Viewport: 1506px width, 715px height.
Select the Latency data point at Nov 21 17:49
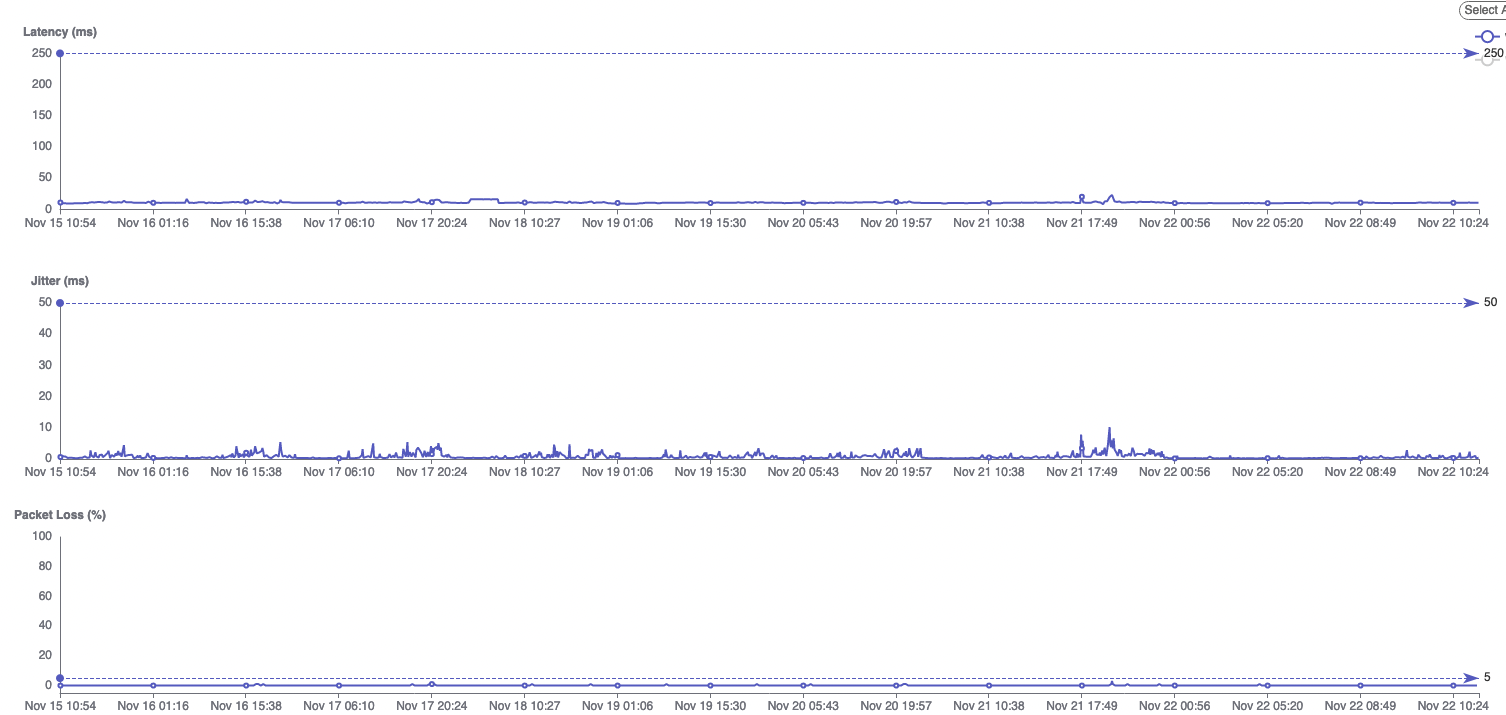pyautogui.click(x=1082, y=197)
